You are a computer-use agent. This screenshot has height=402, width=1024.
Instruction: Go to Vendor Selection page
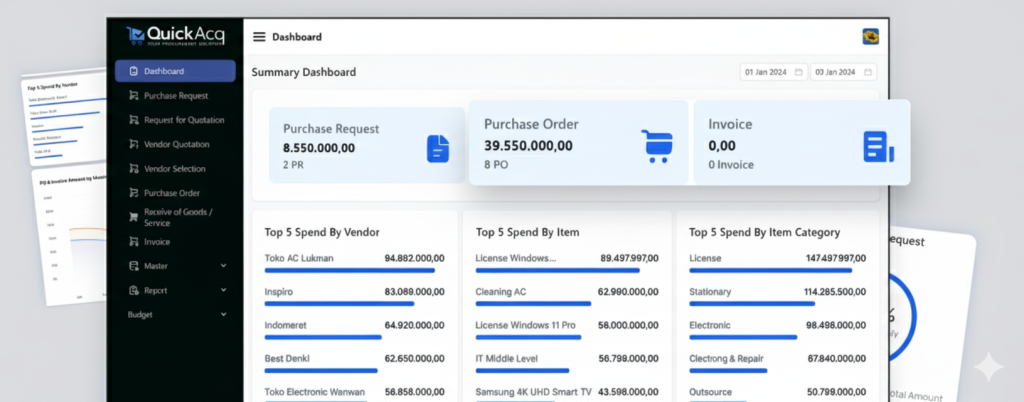174,169
